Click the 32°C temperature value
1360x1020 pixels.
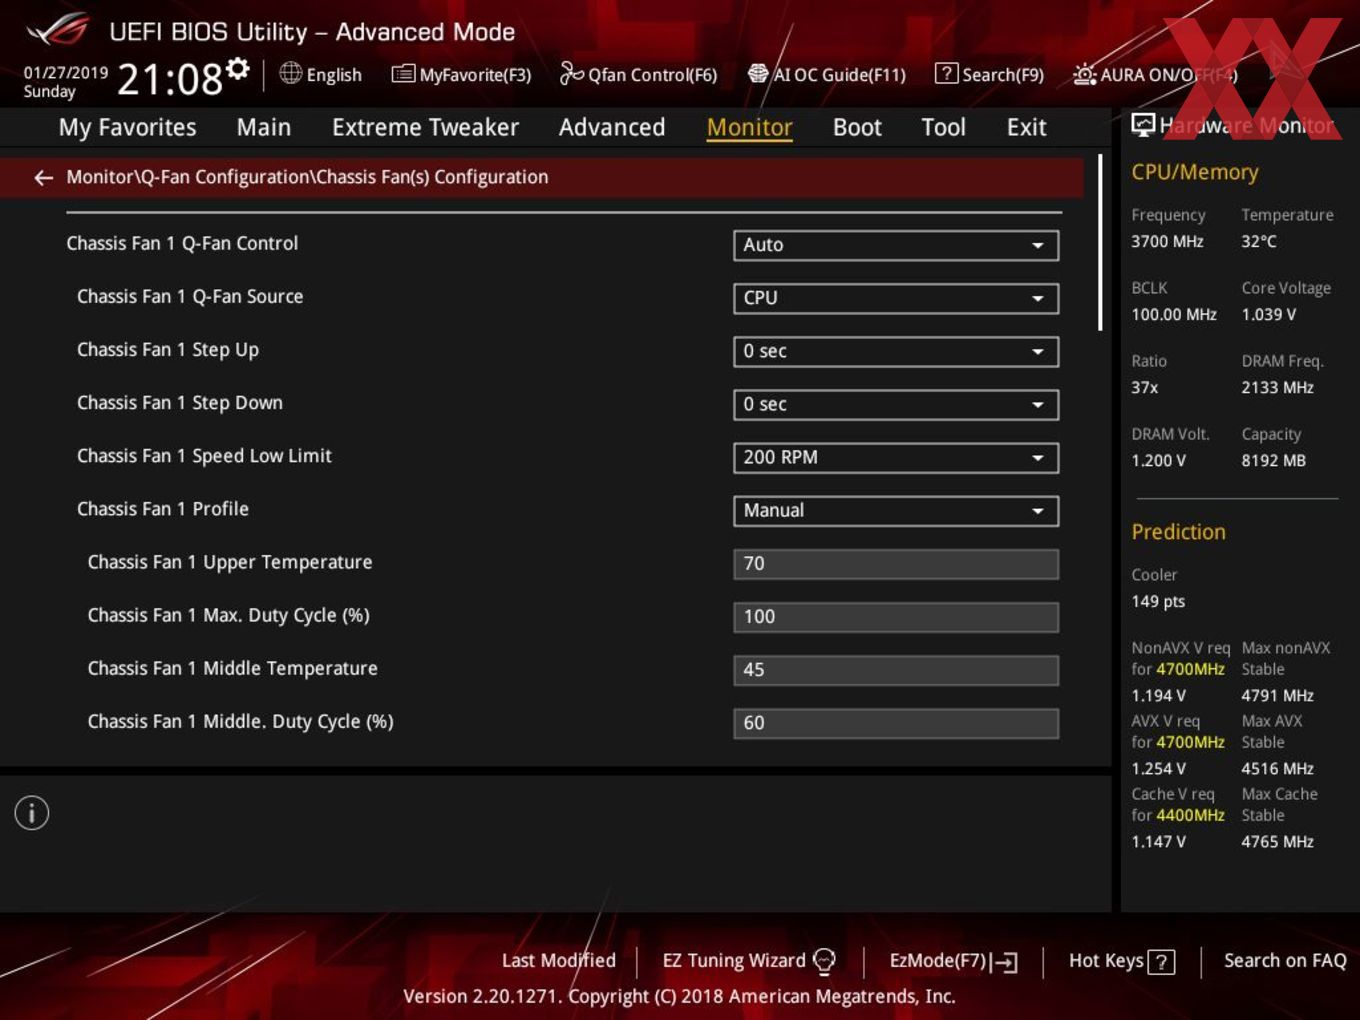point(1259,241)
